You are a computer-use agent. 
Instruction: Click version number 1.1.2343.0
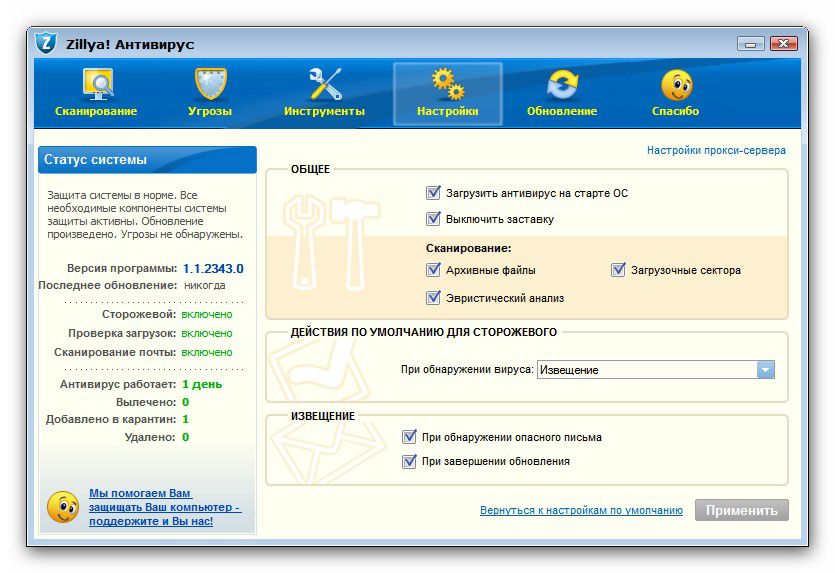click(x=213, y=269)
